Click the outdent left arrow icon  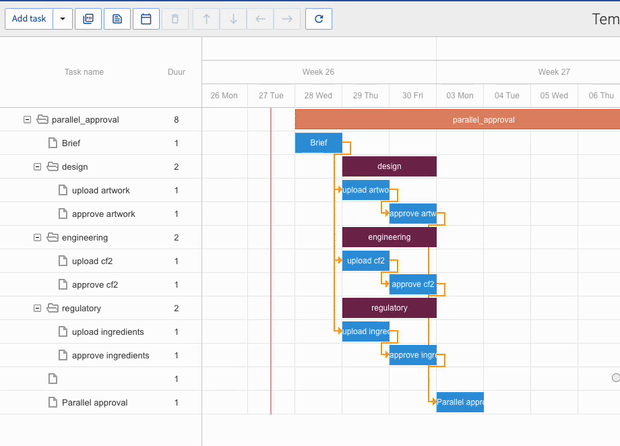click(260, 19)
